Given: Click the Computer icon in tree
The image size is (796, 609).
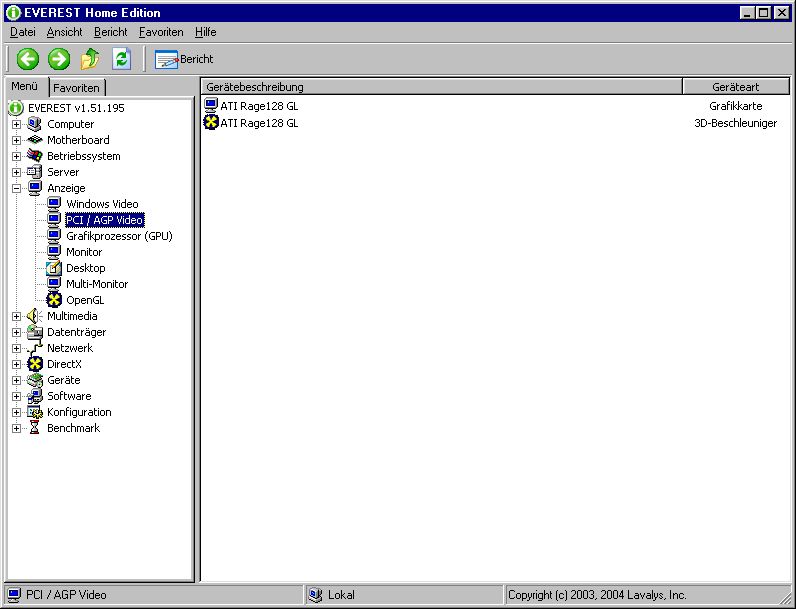Looking at the screenshot, I should 35,124.
